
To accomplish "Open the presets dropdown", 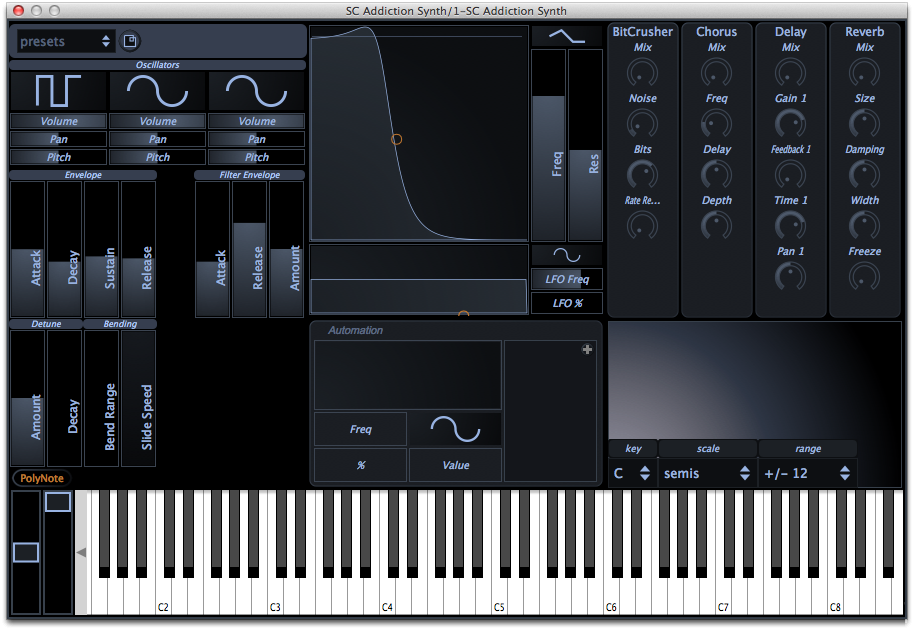I will click(x=65, y=41).
